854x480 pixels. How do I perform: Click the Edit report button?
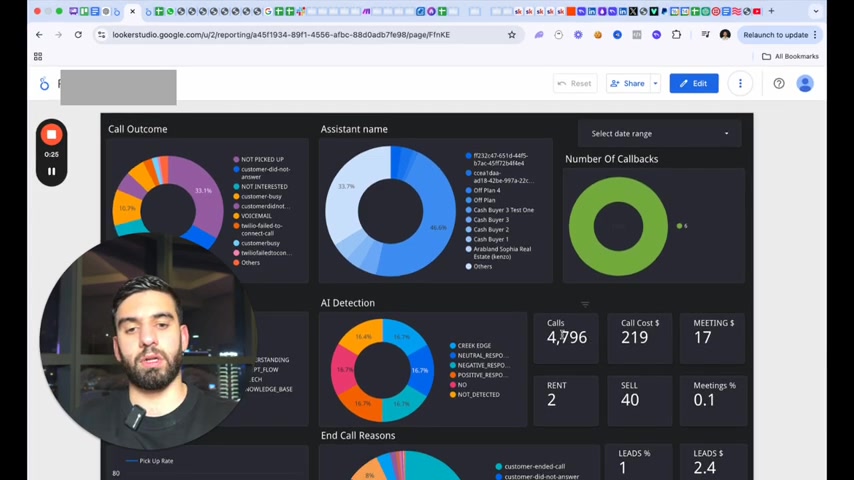click(x=694, y=83)
